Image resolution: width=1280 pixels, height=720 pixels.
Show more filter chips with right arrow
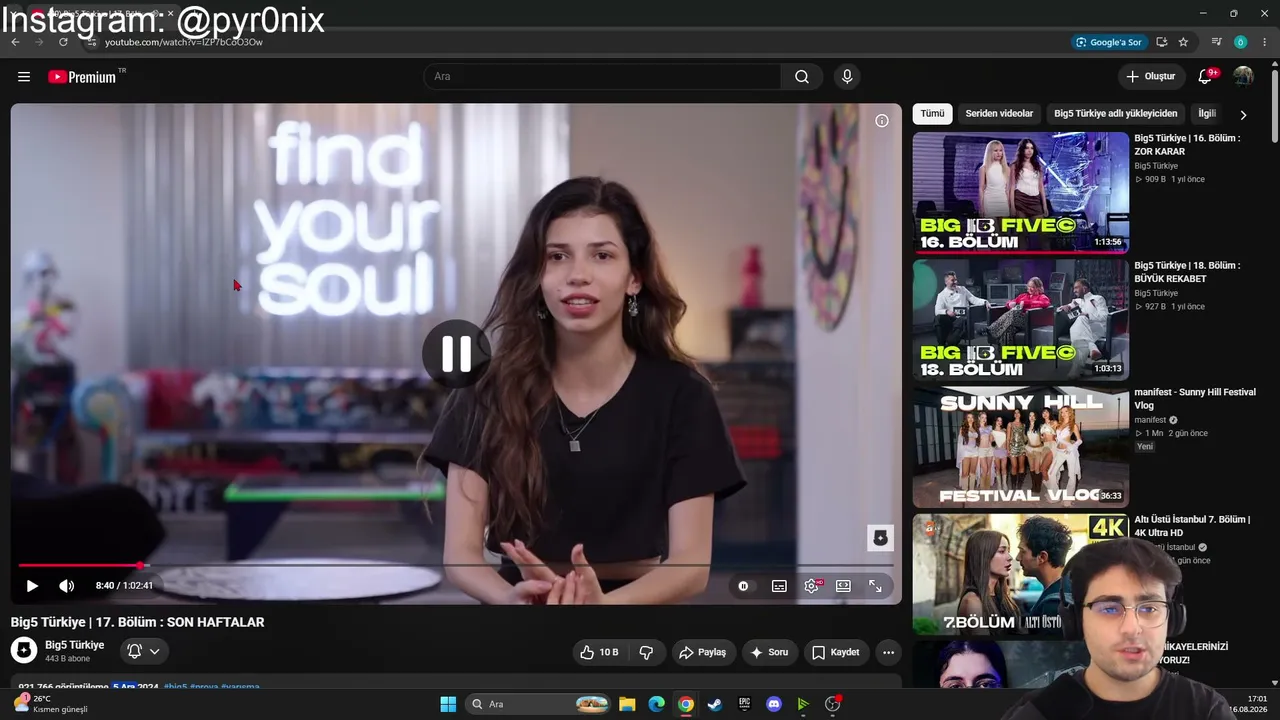[1243, 115]
